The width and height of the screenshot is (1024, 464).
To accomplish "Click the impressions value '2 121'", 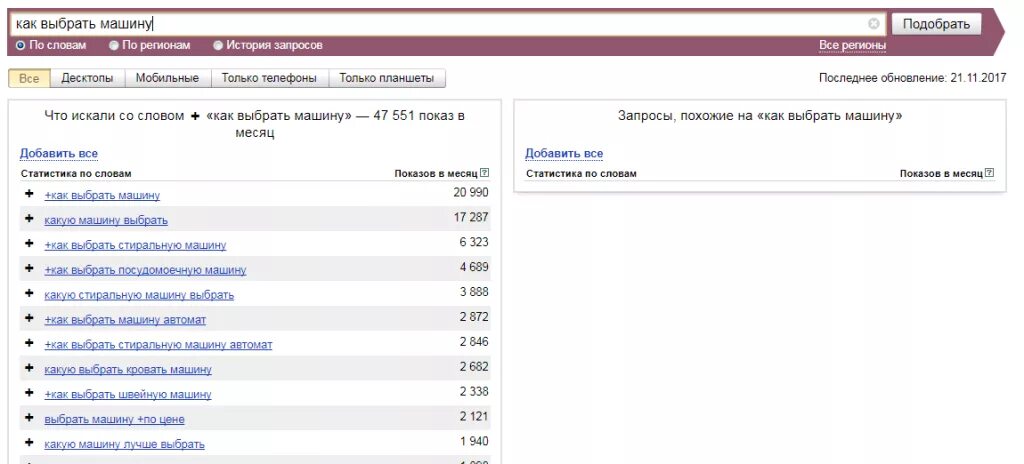I will pos(474,416).
